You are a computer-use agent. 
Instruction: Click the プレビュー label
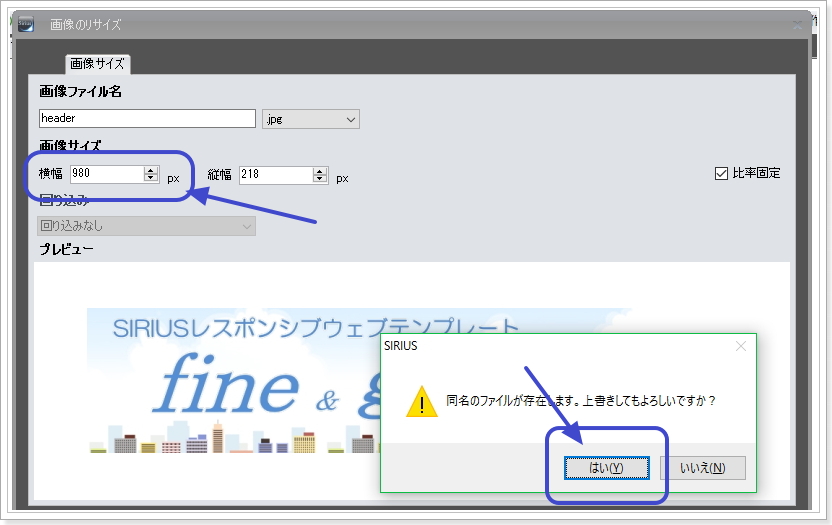pyautogui.click(x=66, y=249)
